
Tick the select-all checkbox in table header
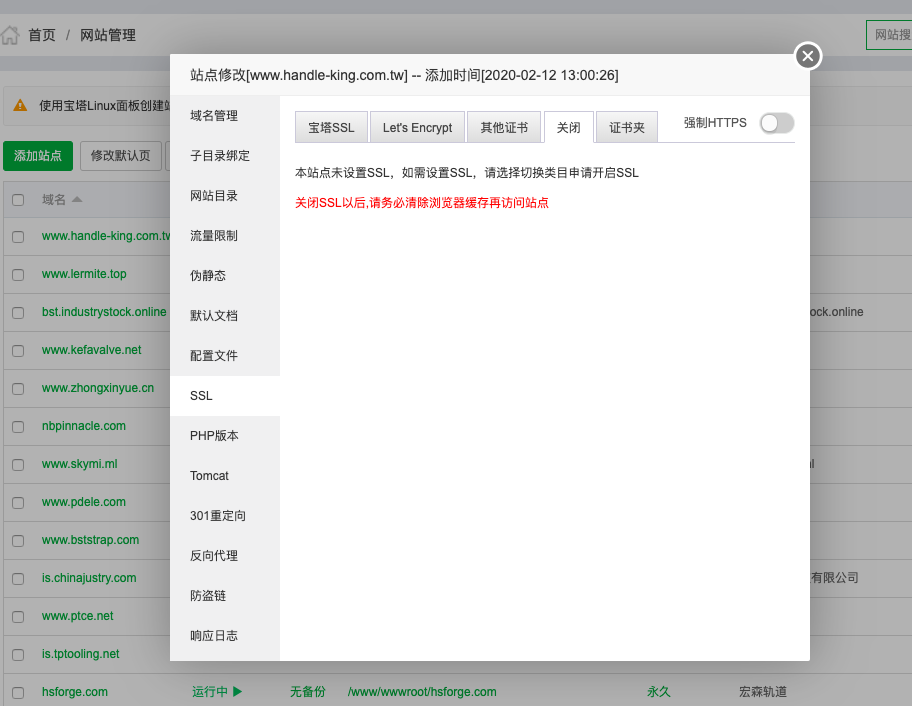click(x=18, y=200)
